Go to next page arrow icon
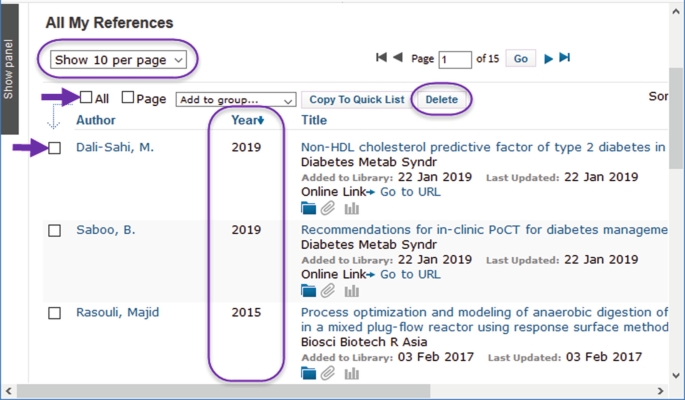This screenshot has width=685, height=400. point(548,59)
